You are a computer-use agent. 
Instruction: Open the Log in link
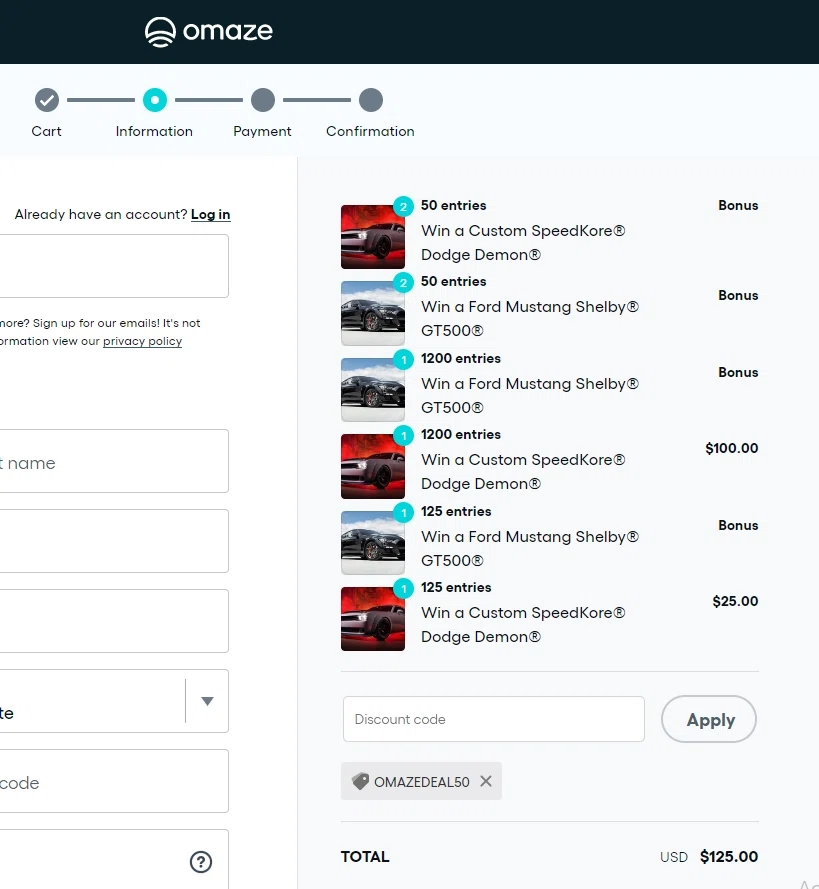(210, 214)
